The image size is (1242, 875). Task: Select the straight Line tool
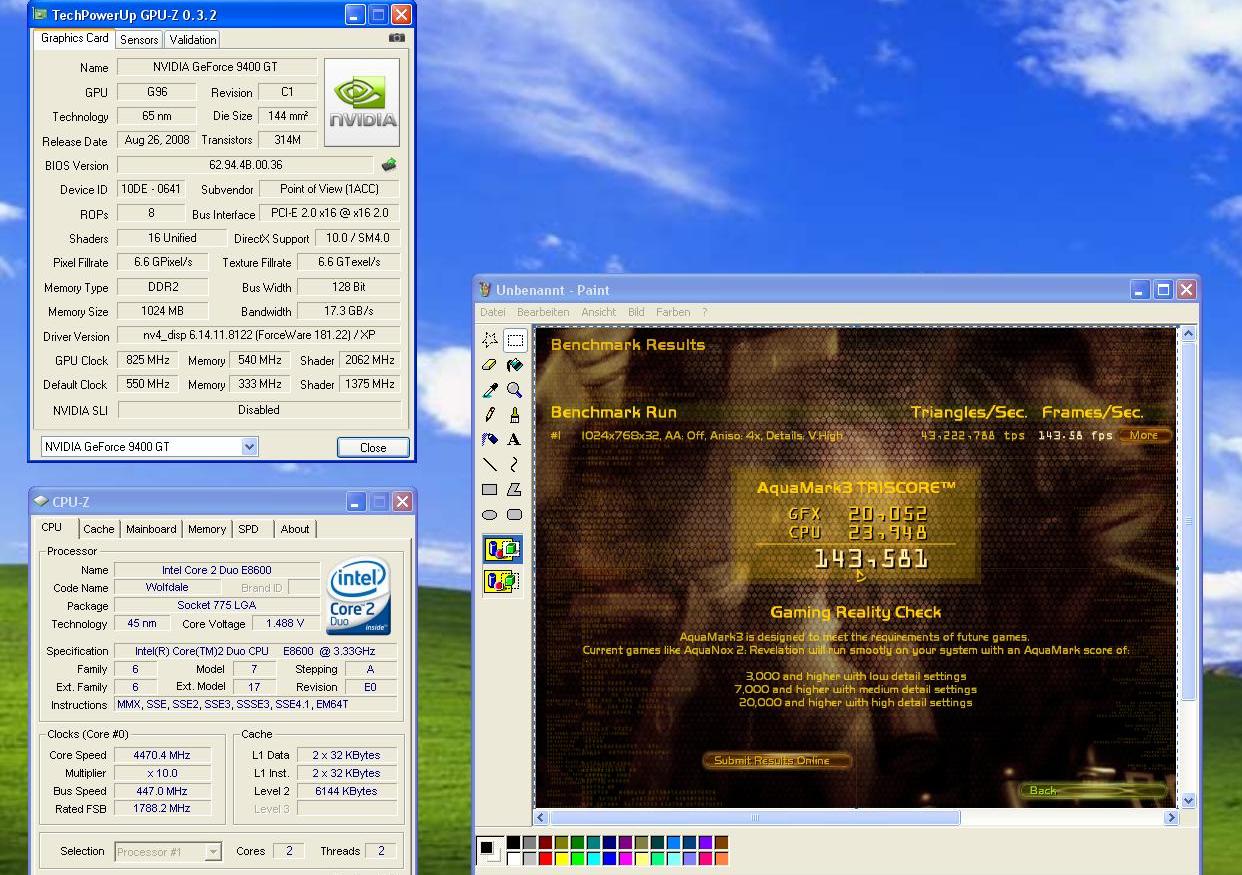tap(490, 465)
